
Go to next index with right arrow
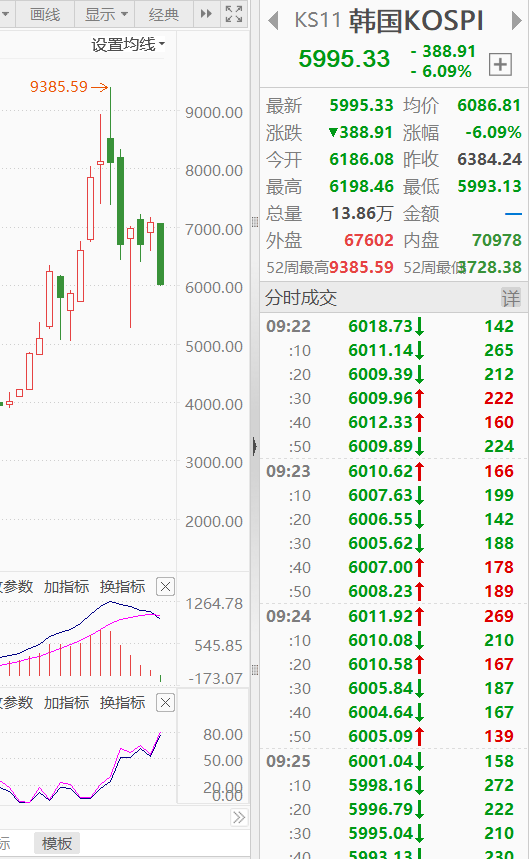click(516, 21)
